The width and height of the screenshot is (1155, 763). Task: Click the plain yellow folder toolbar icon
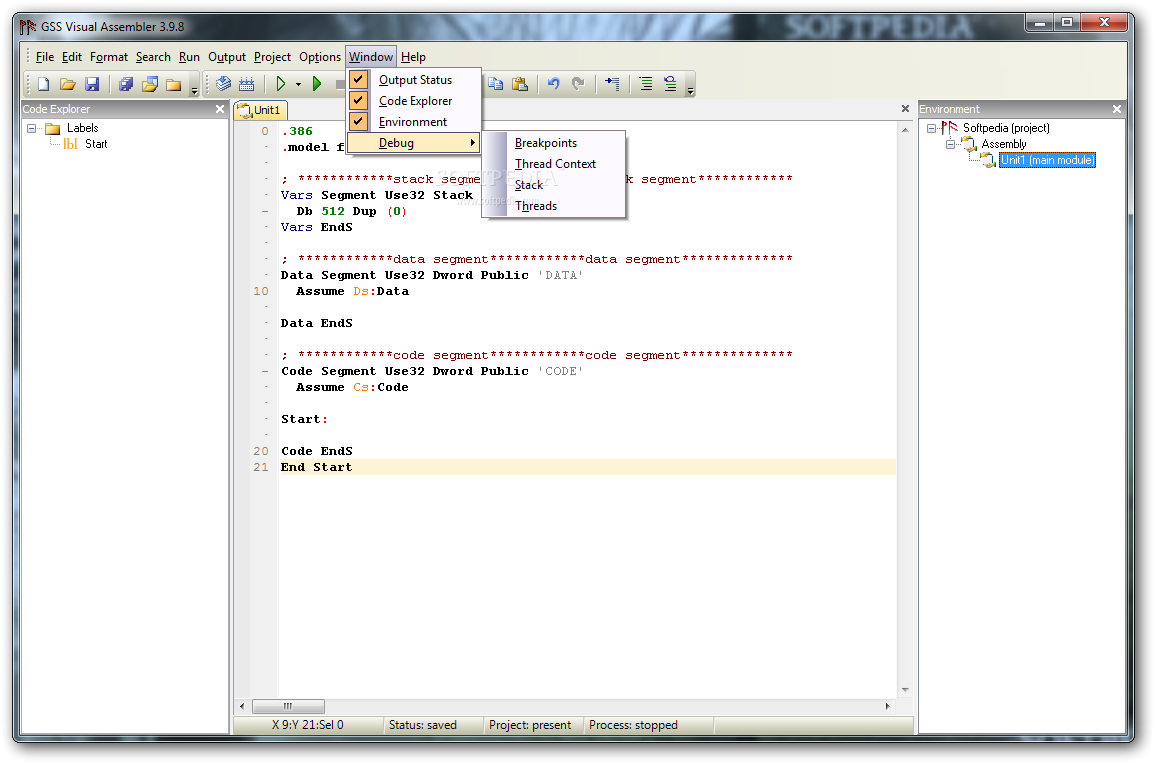tap(174, 84)
